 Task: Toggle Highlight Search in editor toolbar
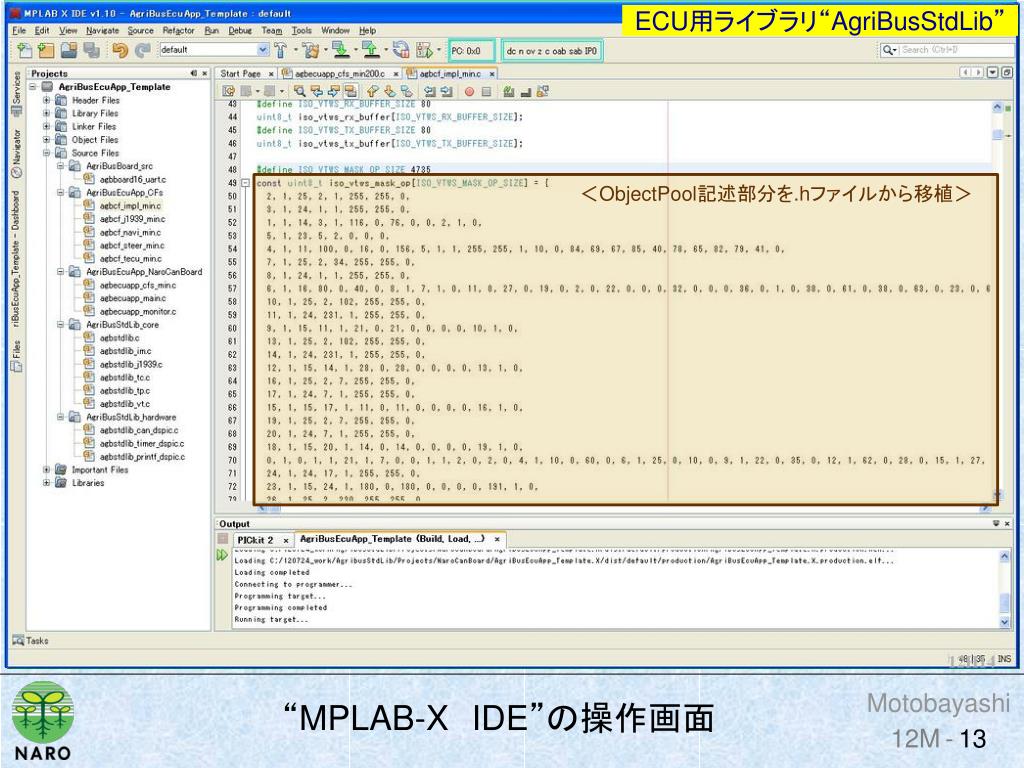[351, 91]
